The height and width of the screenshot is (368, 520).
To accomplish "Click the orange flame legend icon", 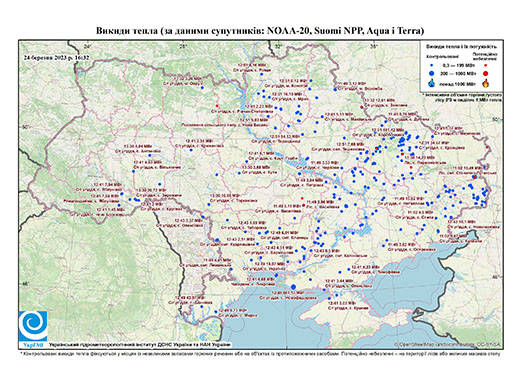I will point(486,83).
